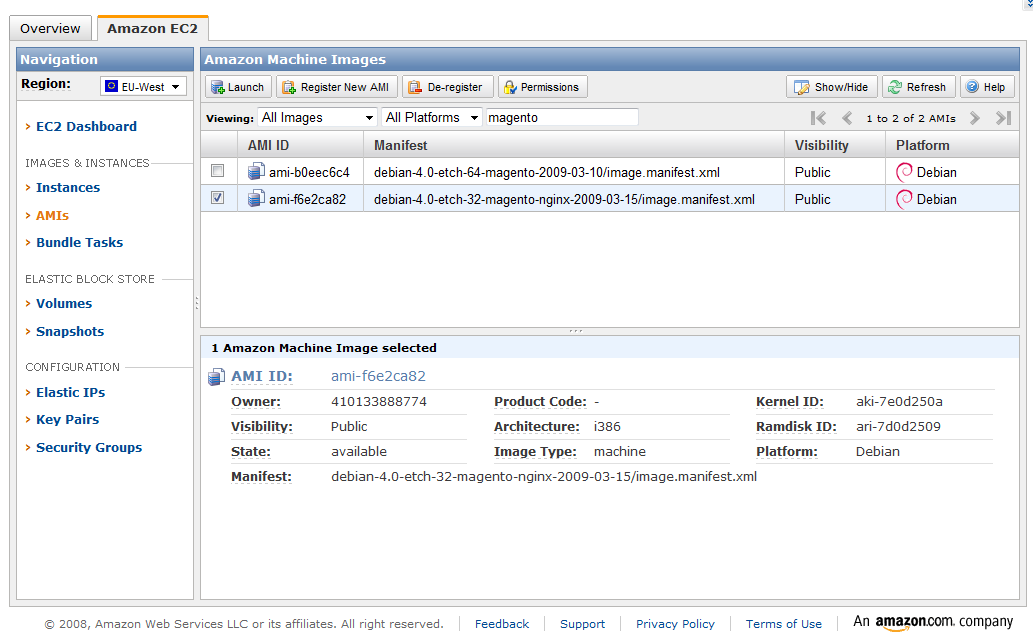Open the All Images viewing dropdown
The width and height of the screenshot is (1033, 637).
(x=318, y=117)
